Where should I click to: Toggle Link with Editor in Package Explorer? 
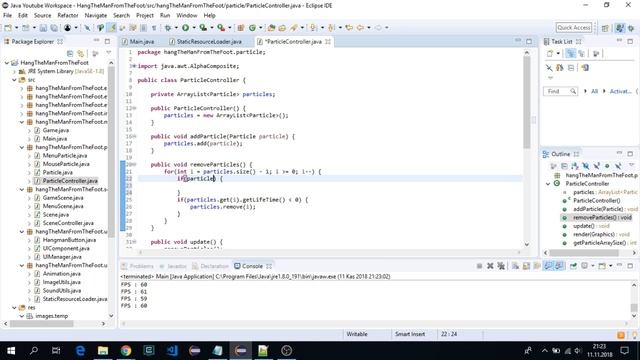click(x=81, y=53)
